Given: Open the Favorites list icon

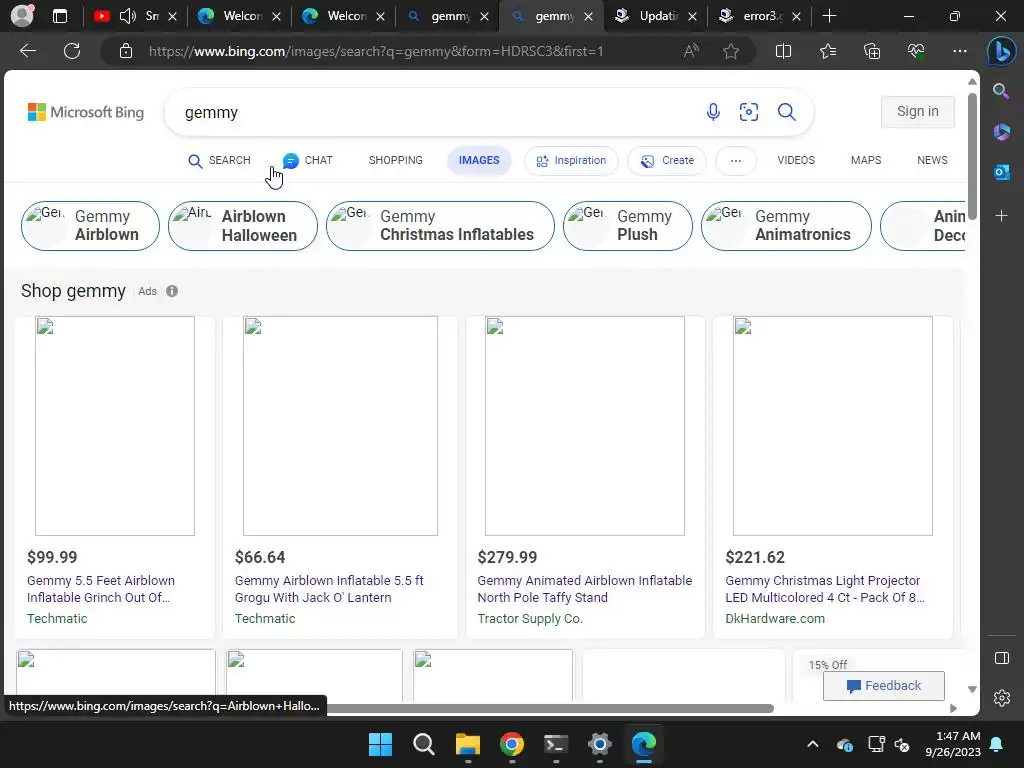Looking at the screenshot, I should point(827,51).
